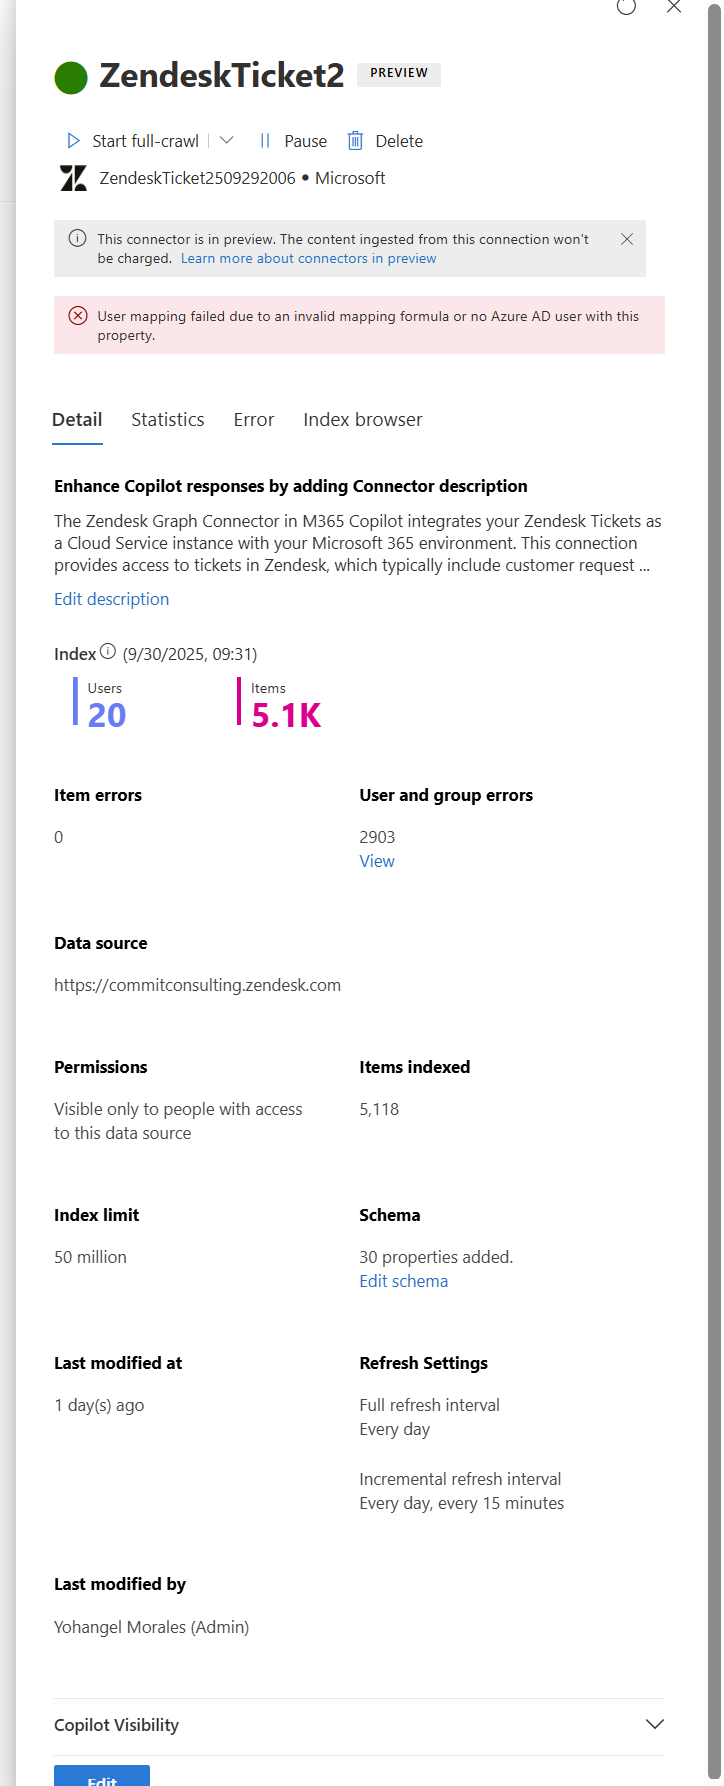Start a full-crawl using the play icon
The image size is (724, 1786).
(x=73, y=141)
